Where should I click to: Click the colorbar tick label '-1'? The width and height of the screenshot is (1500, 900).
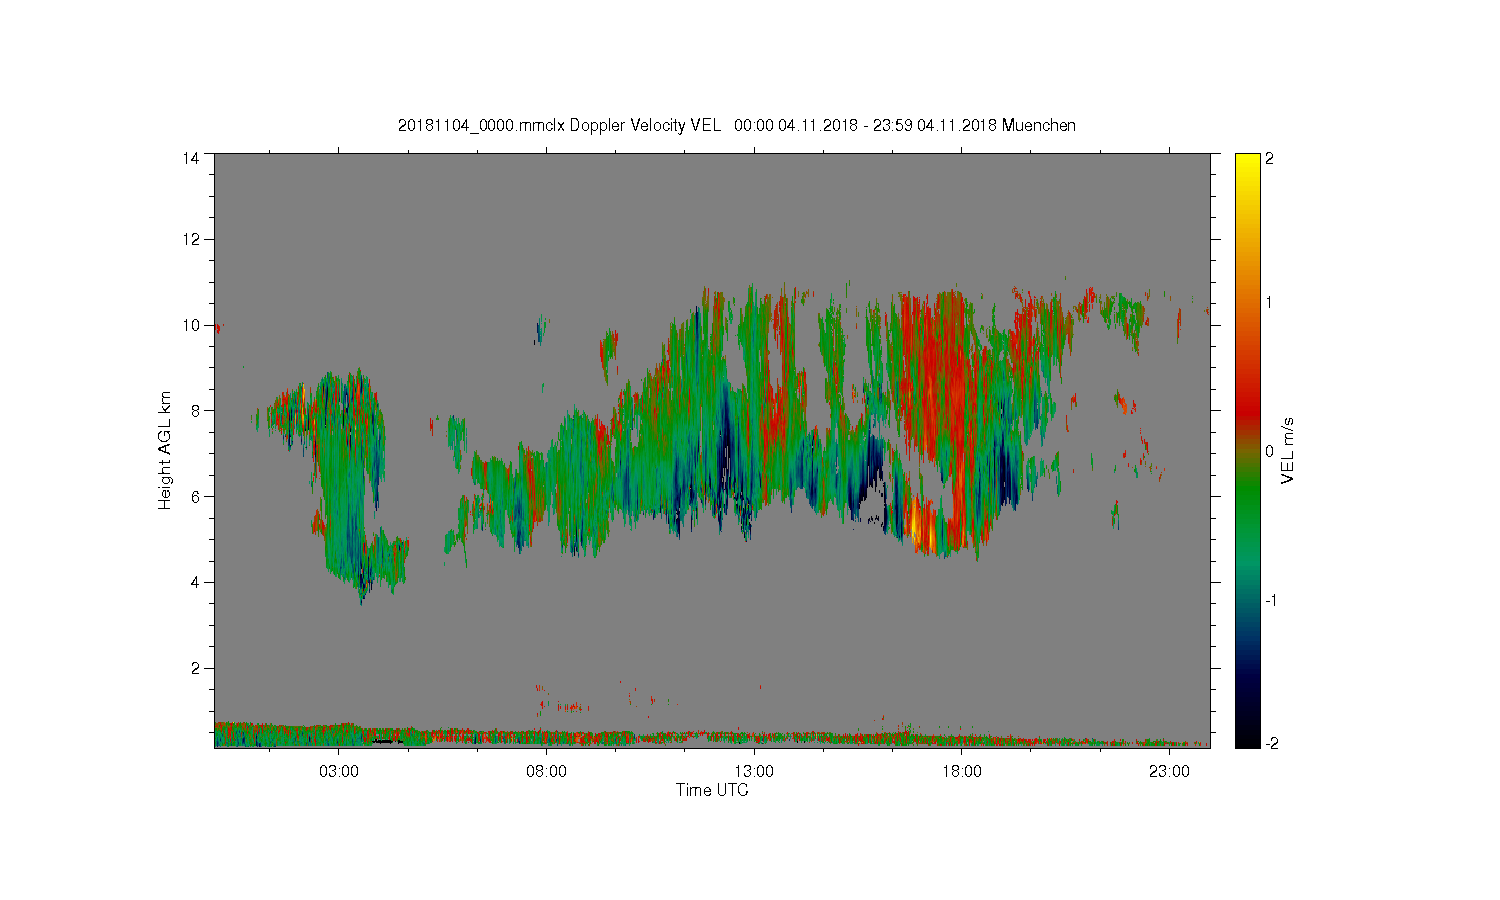(x=1271, y=600)
